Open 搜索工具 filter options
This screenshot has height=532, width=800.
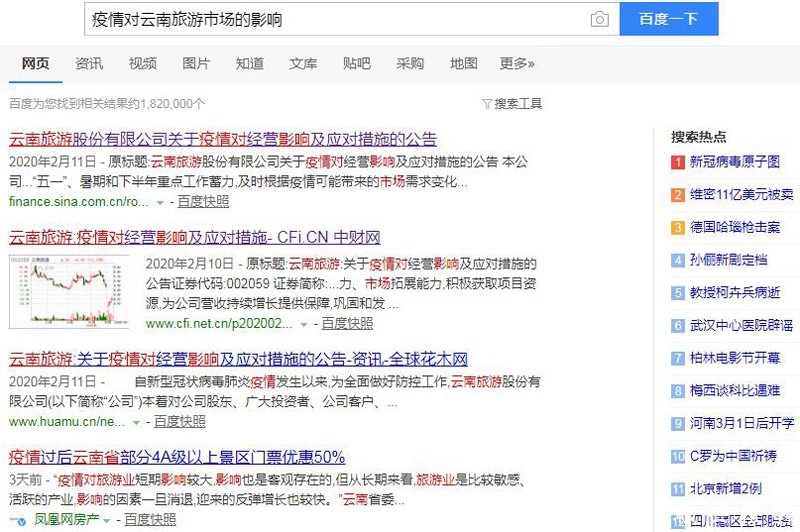[512, 104]
